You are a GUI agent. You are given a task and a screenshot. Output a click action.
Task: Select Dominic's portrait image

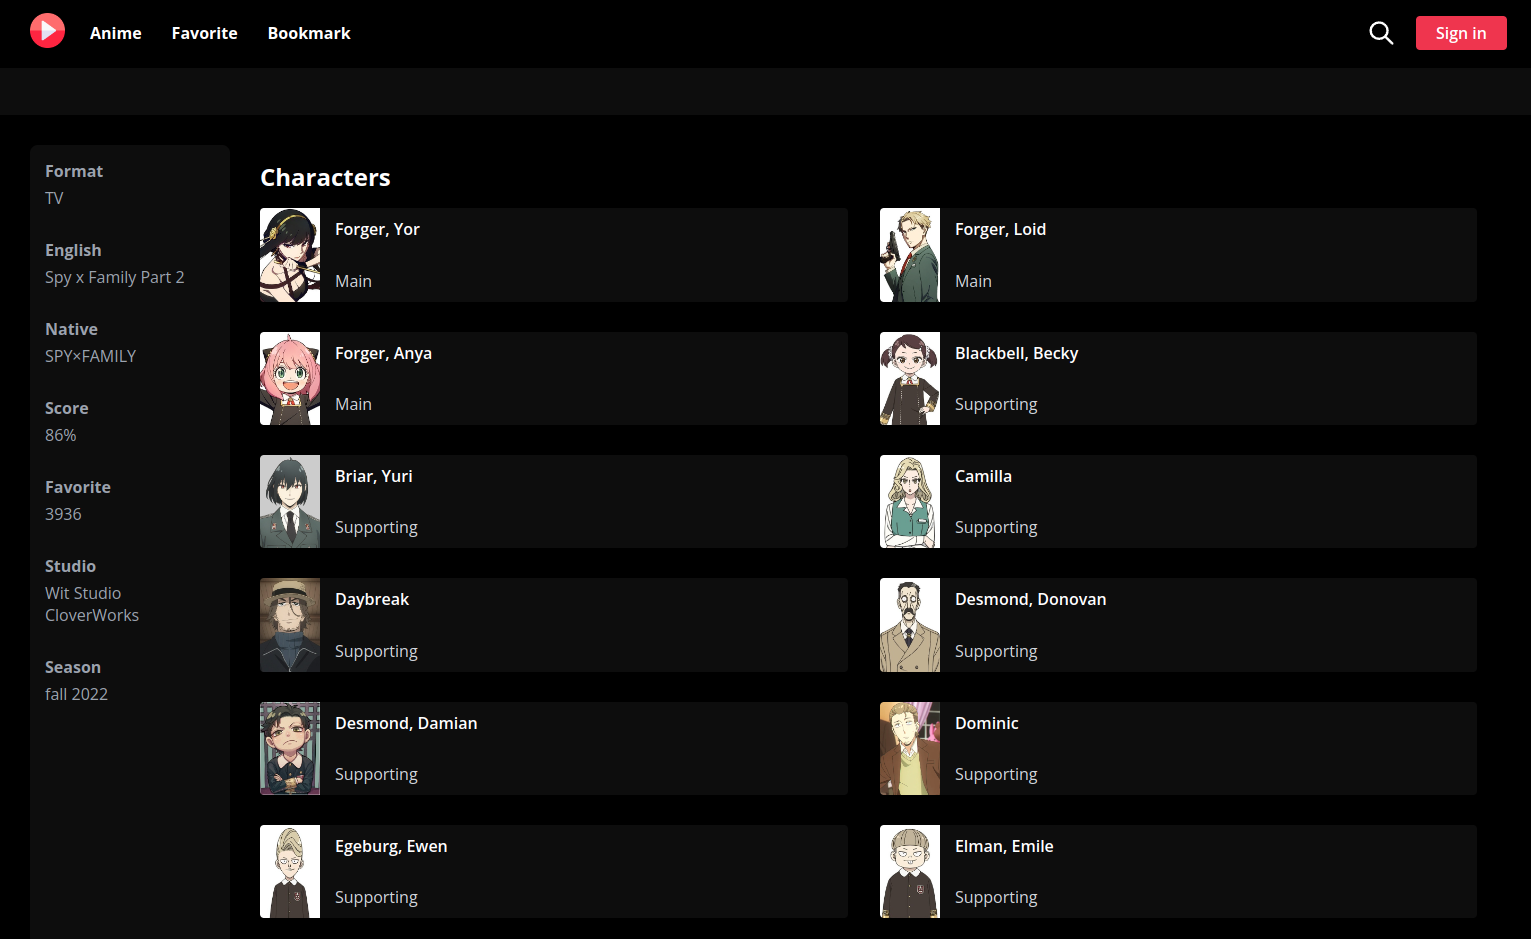click(910, 748)
